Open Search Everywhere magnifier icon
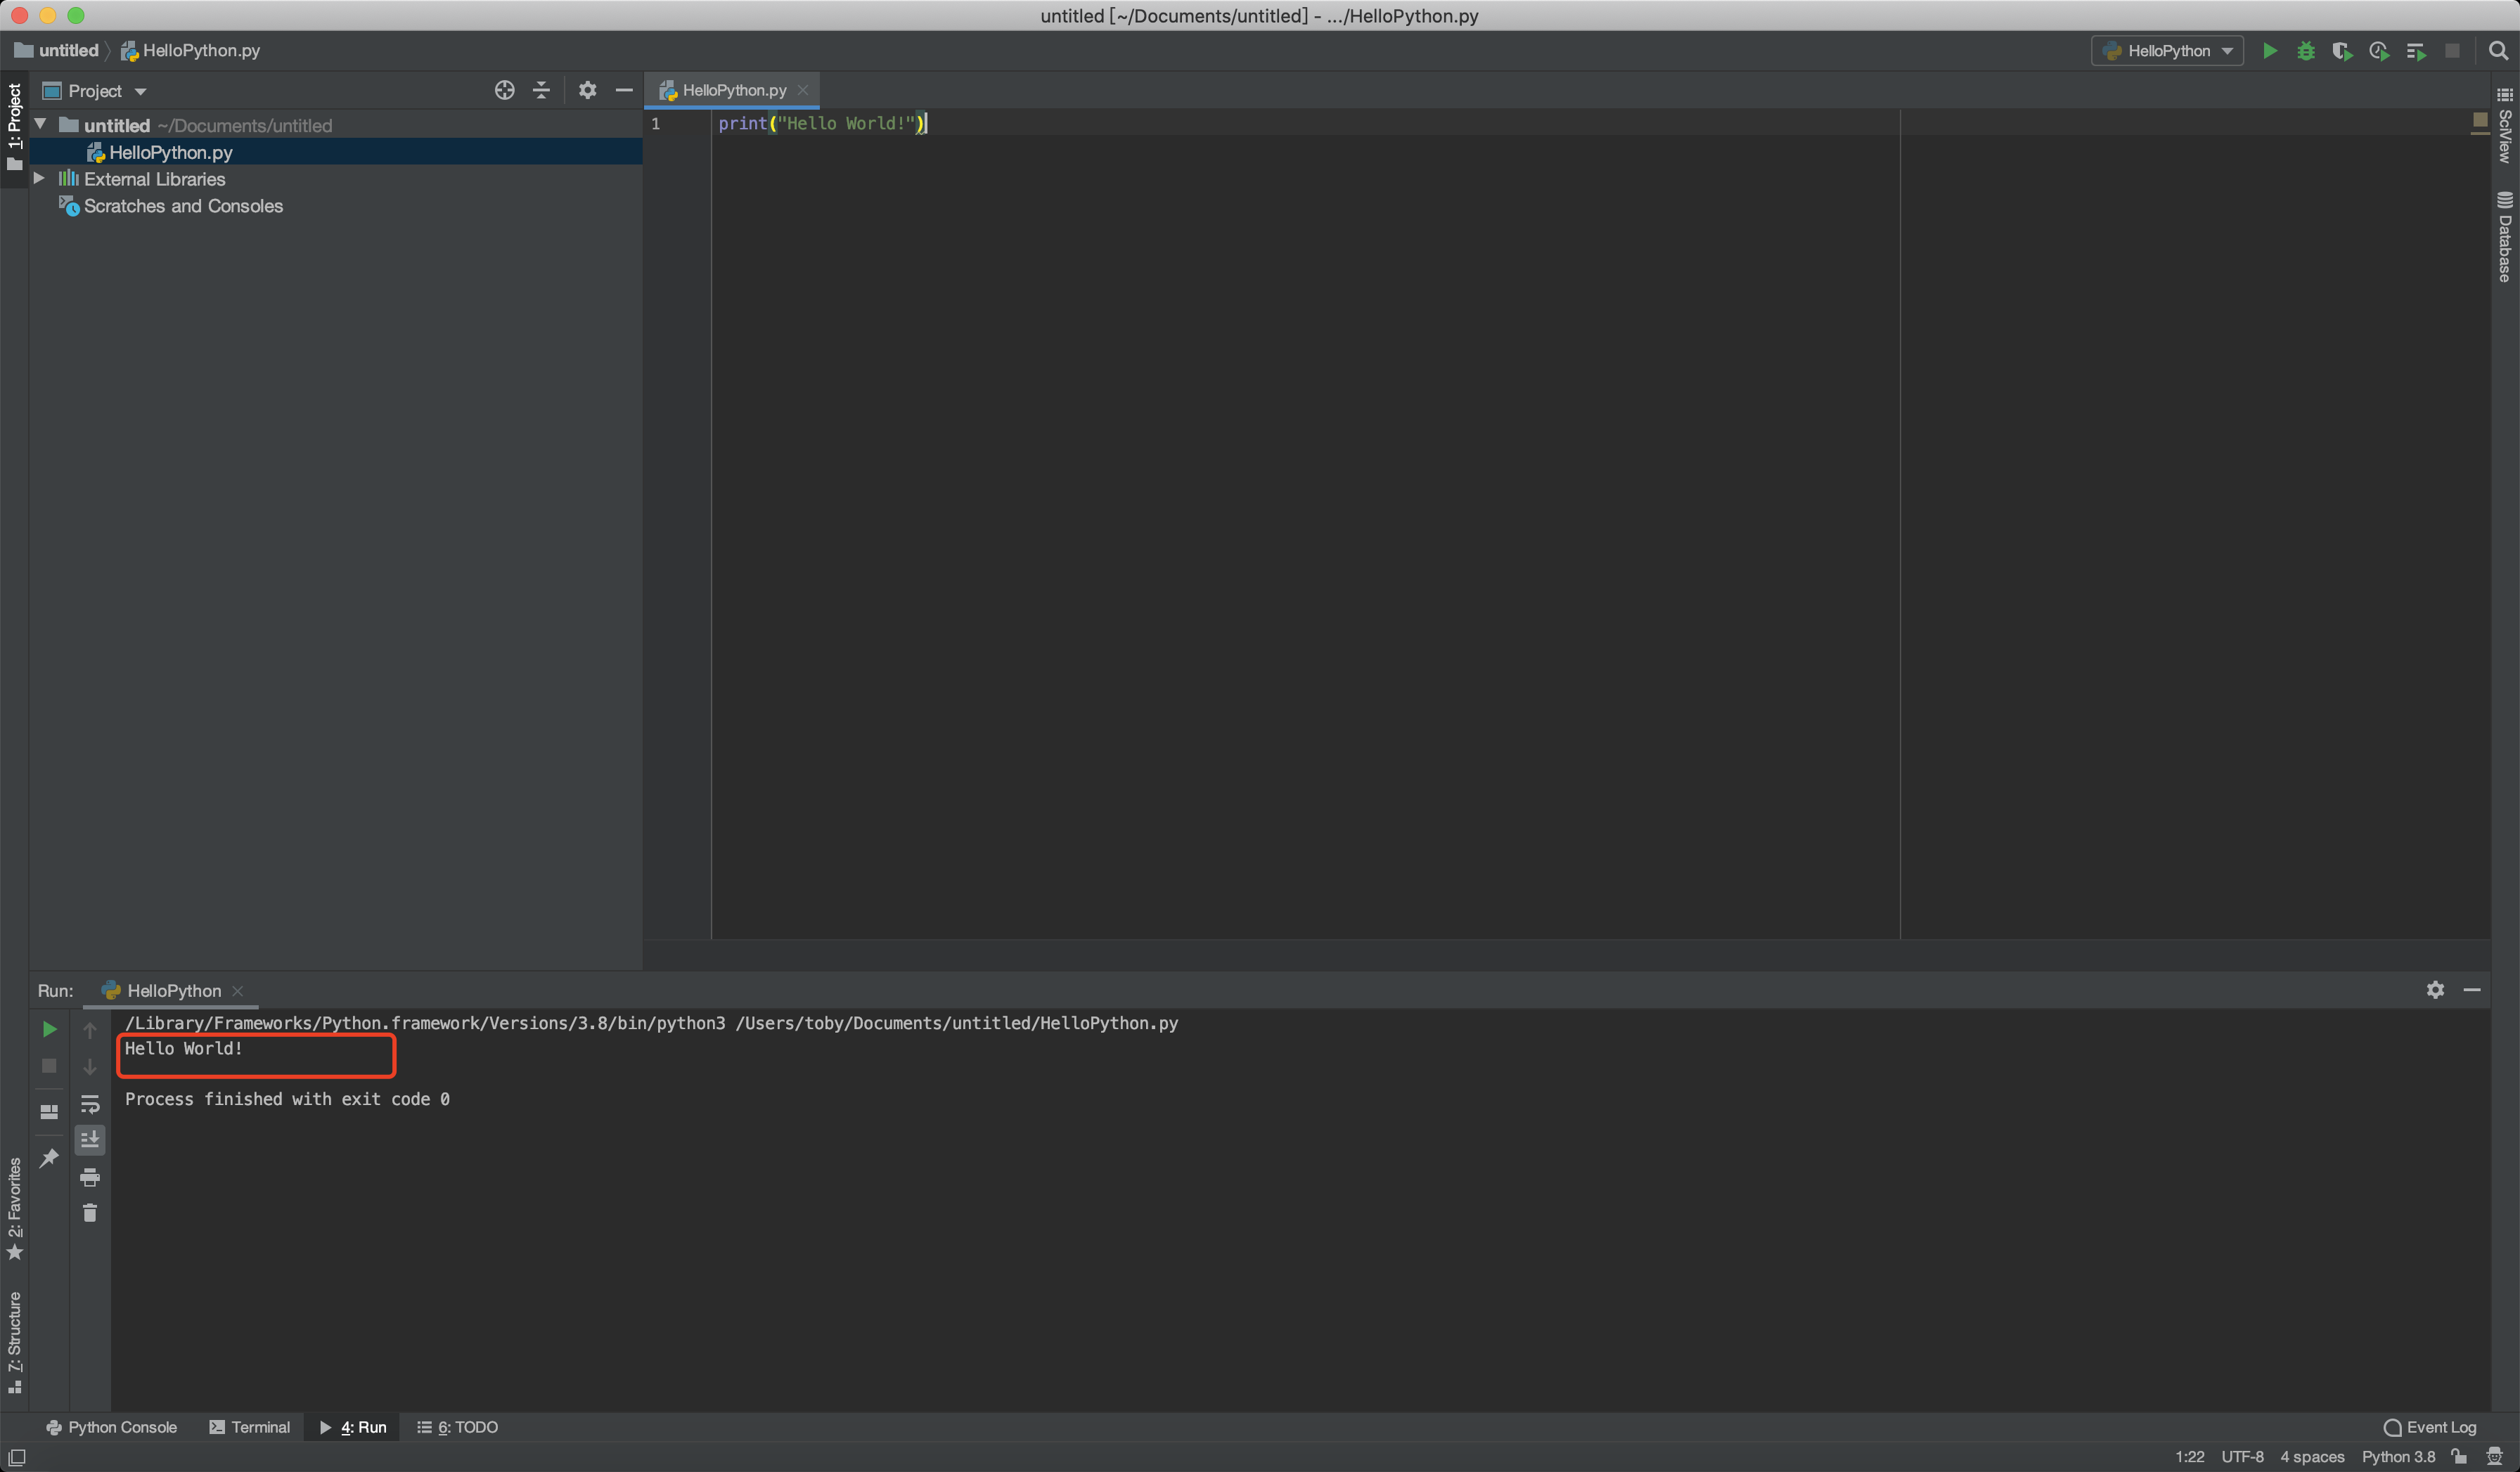Viewport: 2520px width, 1472px height. pyautogui.click(x=2498, y=51)
